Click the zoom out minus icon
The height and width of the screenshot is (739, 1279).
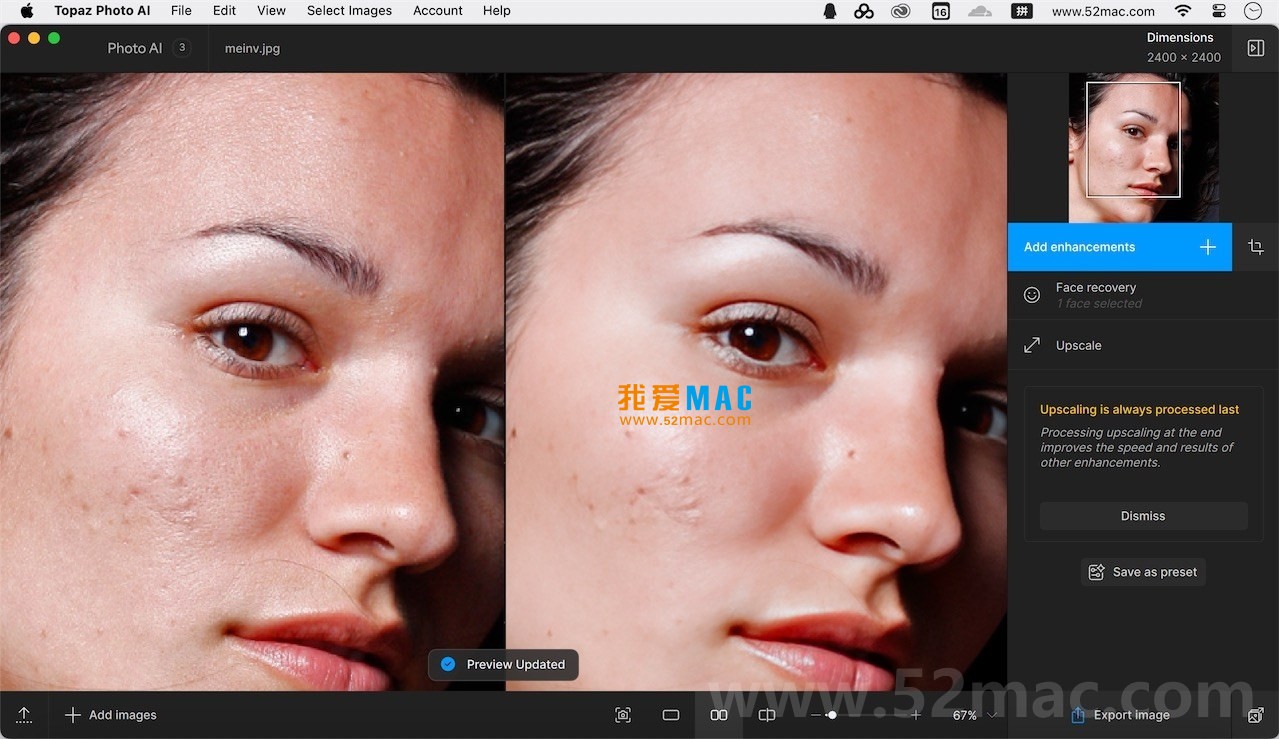(816, 715)
